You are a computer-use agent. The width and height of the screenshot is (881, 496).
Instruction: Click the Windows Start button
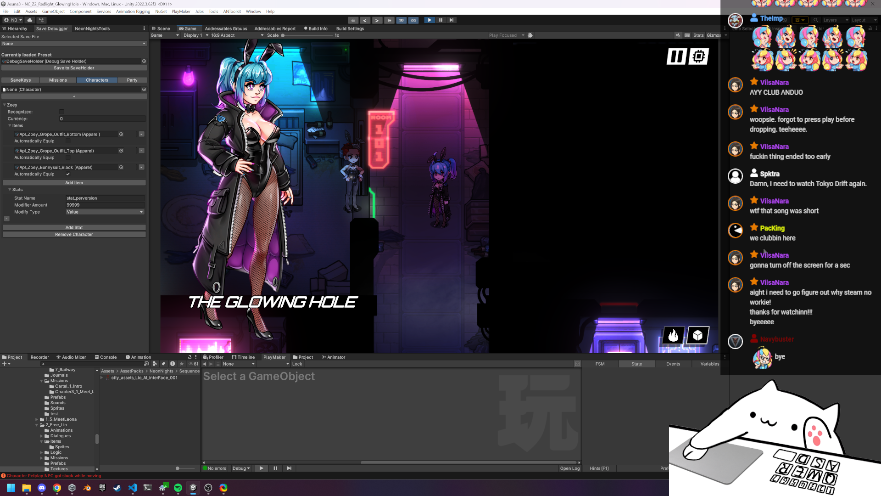(9, 488)
